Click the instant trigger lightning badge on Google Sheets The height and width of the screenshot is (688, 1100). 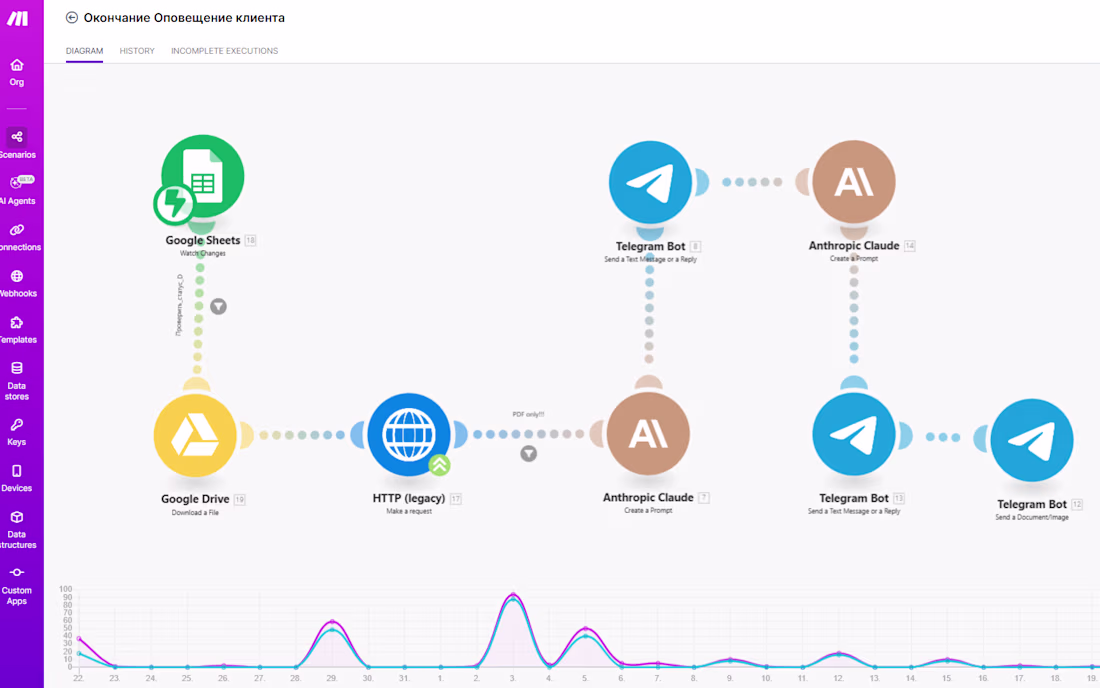point(173,204)
